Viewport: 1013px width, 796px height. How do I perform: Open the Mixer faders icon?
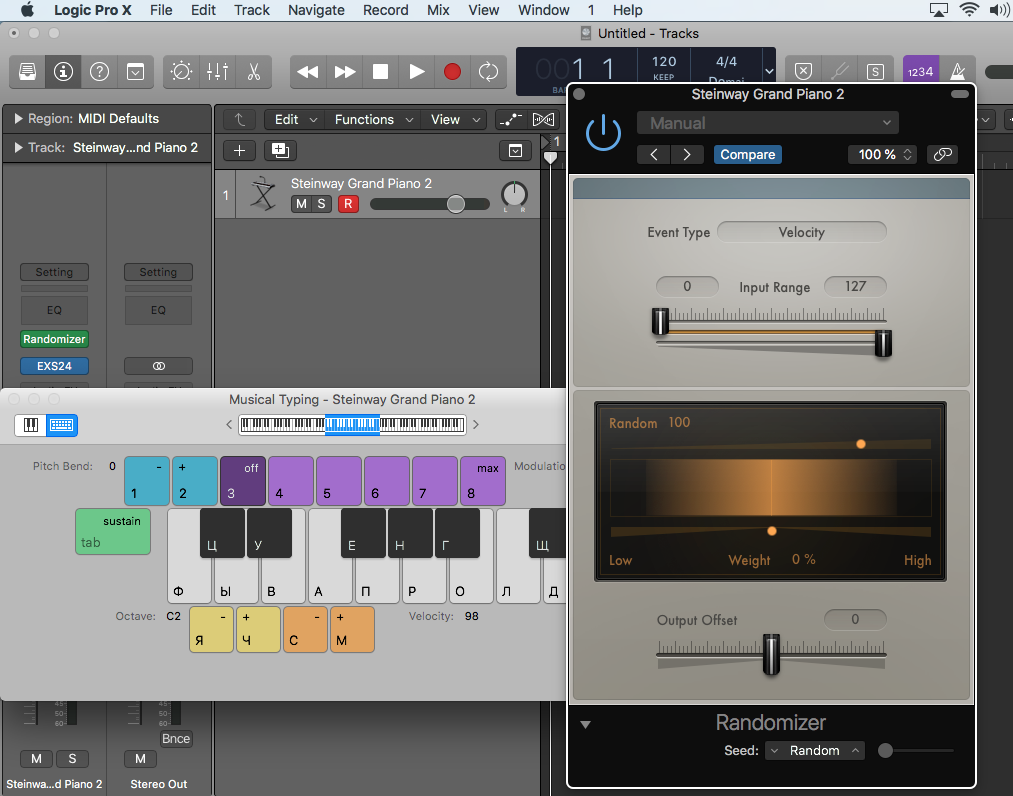pyautogui.click(x=218, y=71)
